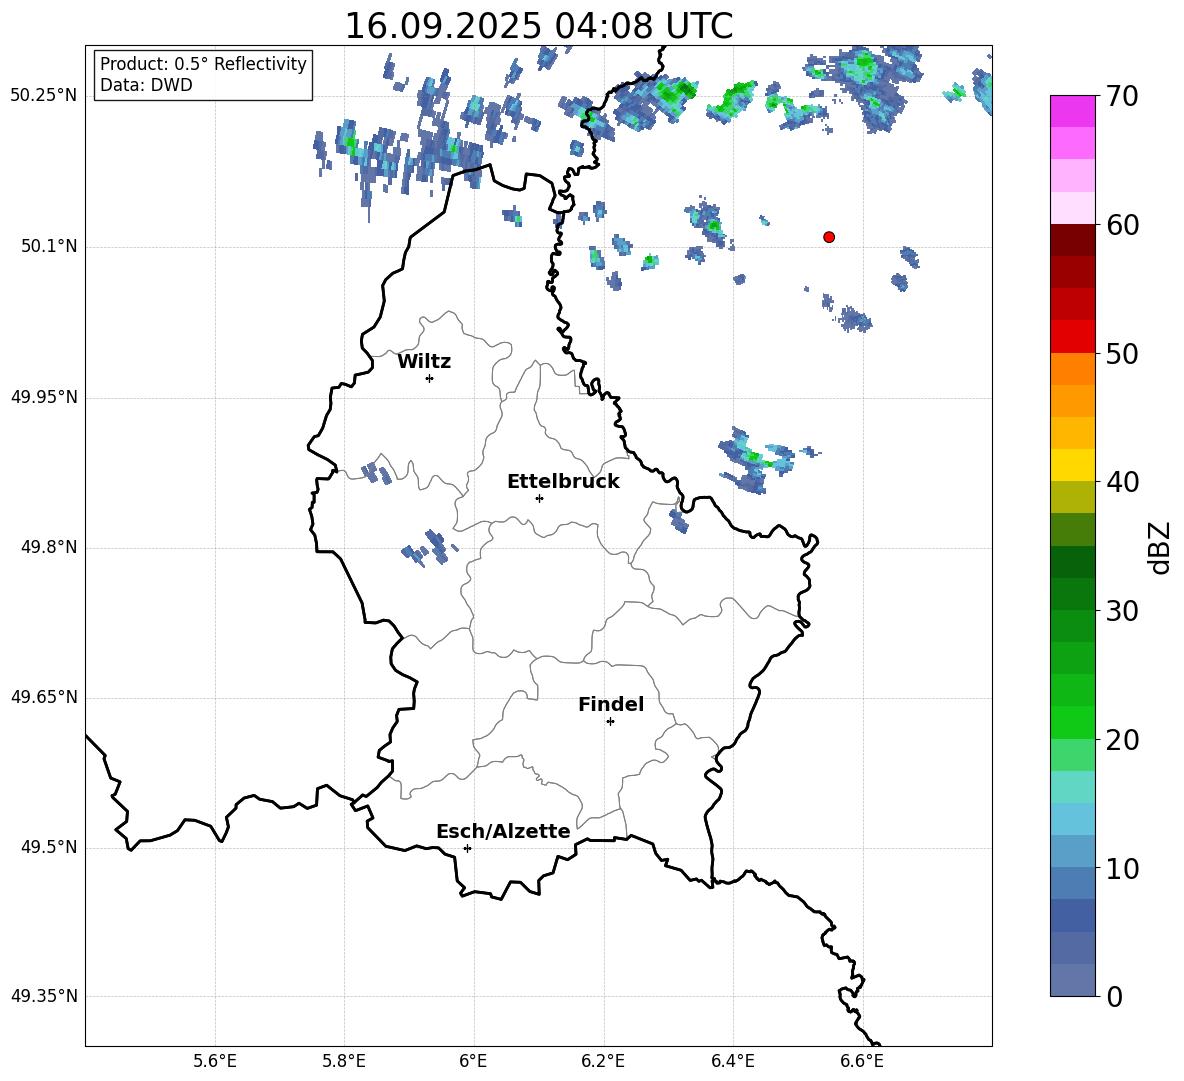
Task: Click the 5.8°E longitude label
Action: pyautogui.click(x=344, y=1062)
